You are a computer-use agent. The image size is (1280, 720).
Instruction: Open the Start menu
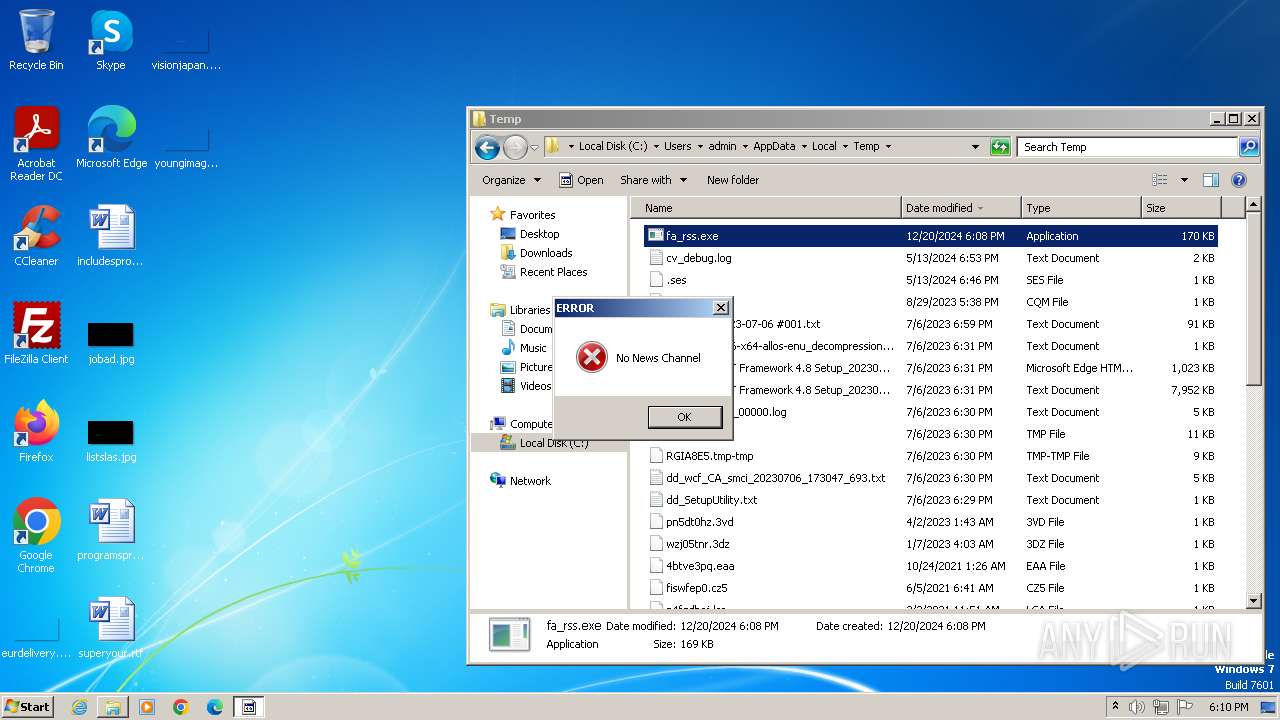28,707
